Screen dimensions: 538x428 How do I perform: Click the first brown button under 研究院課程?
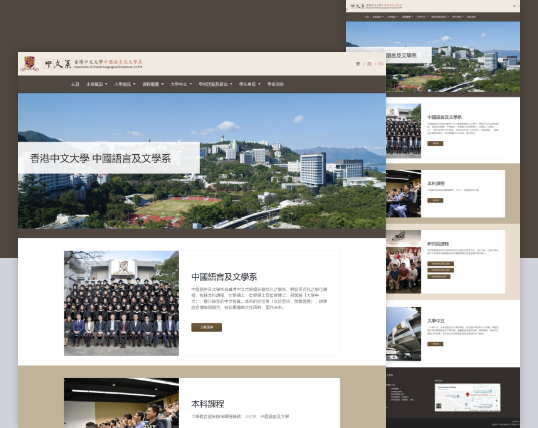441,264
